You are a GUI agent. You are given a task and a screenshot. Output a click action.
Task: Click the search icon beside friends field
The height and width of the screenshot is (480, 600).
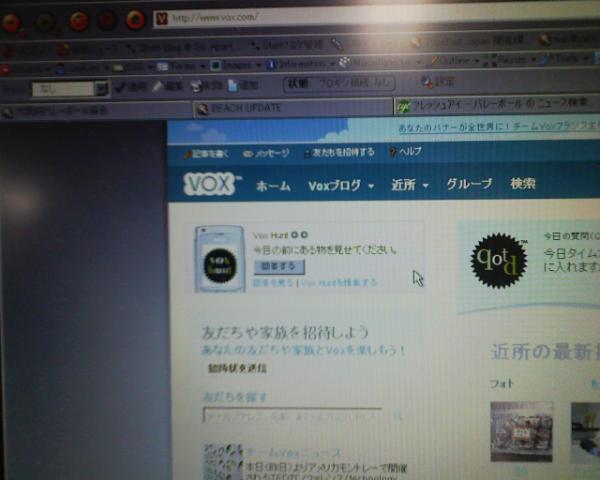click(x=397, y=416)
